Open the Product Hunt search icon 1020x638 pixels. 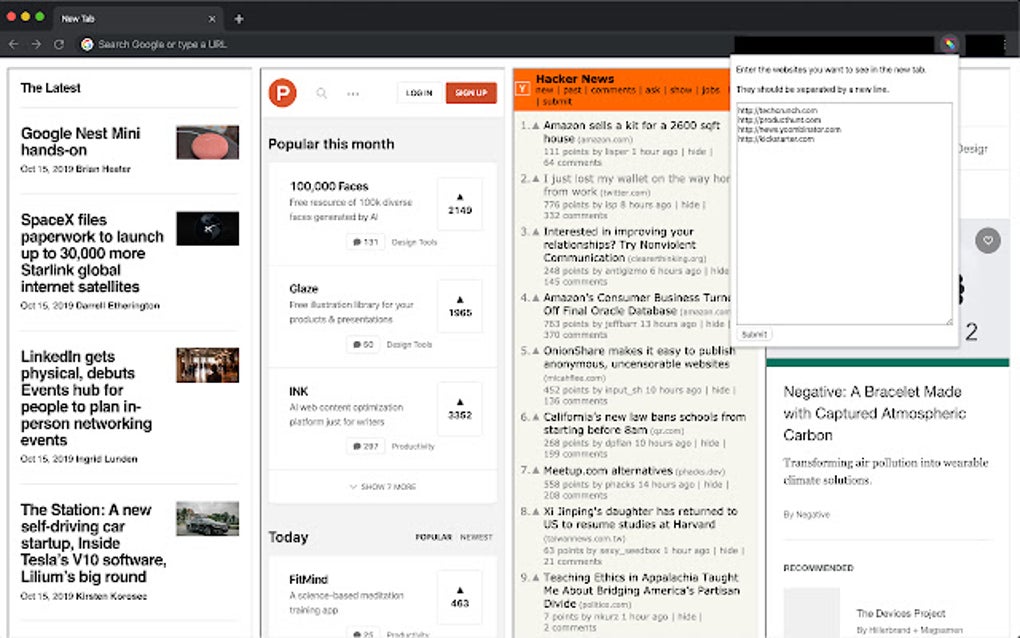tap(321, 93)
